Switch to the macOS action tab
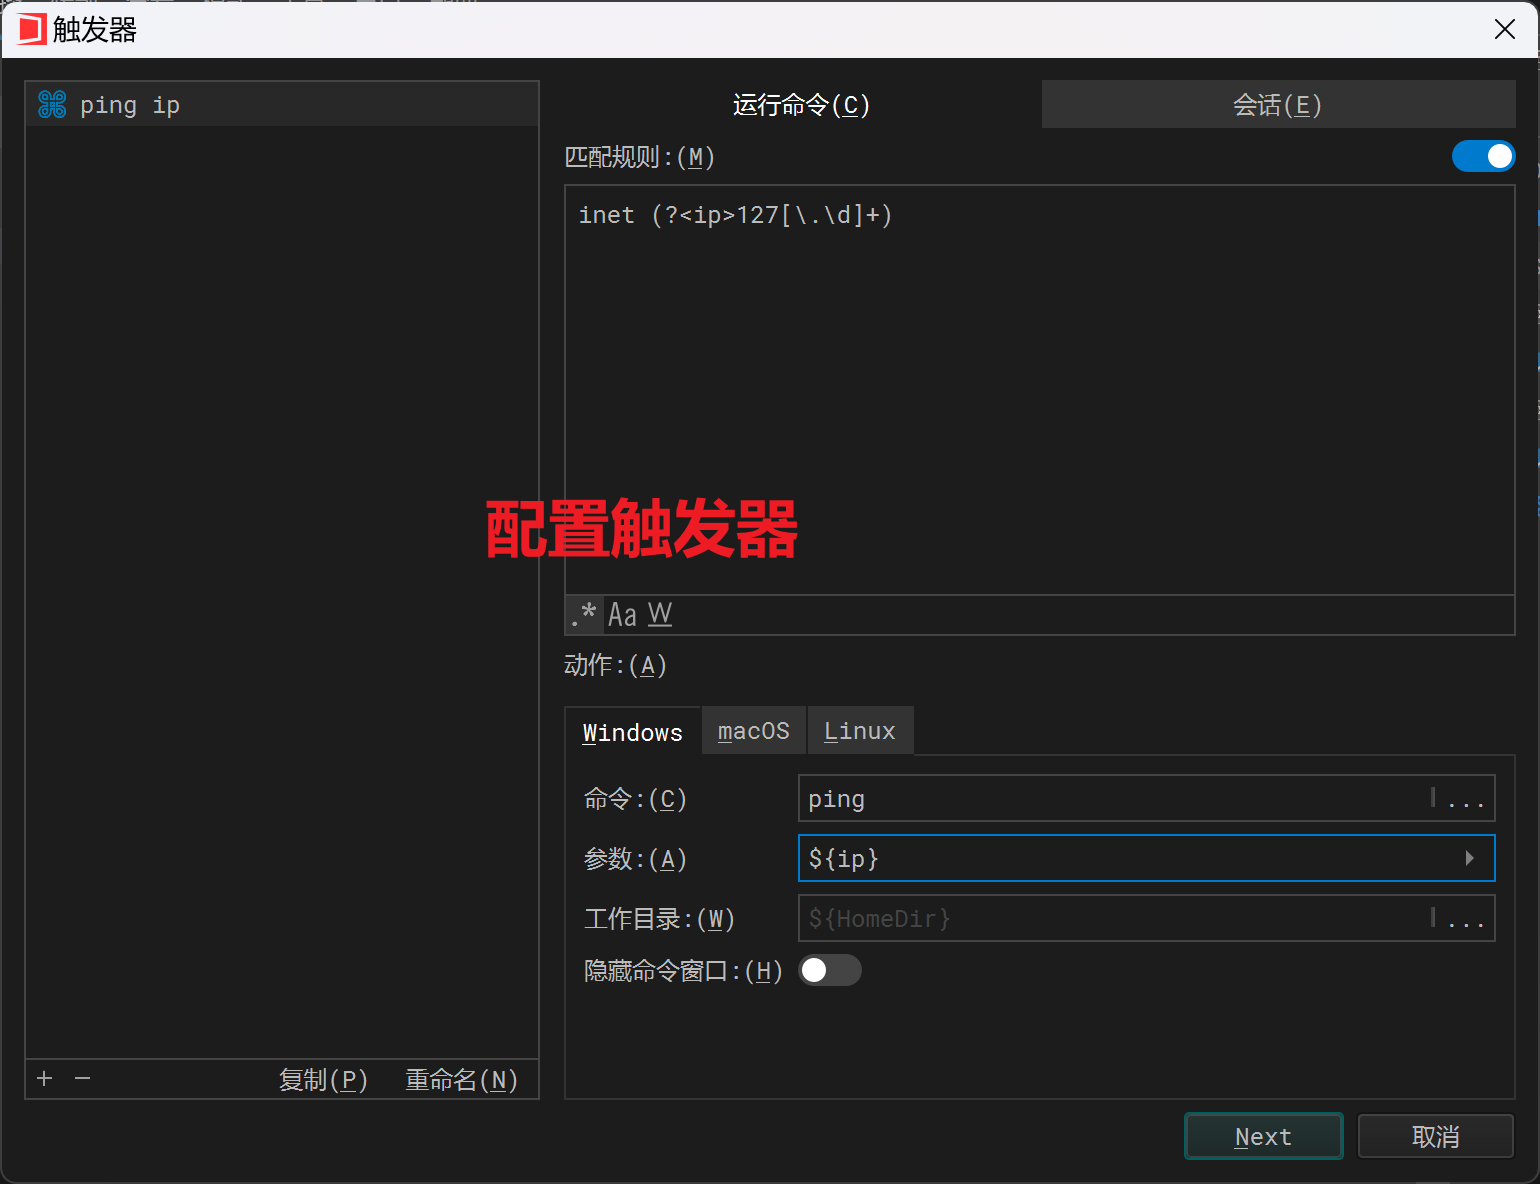 pos(754,731)
